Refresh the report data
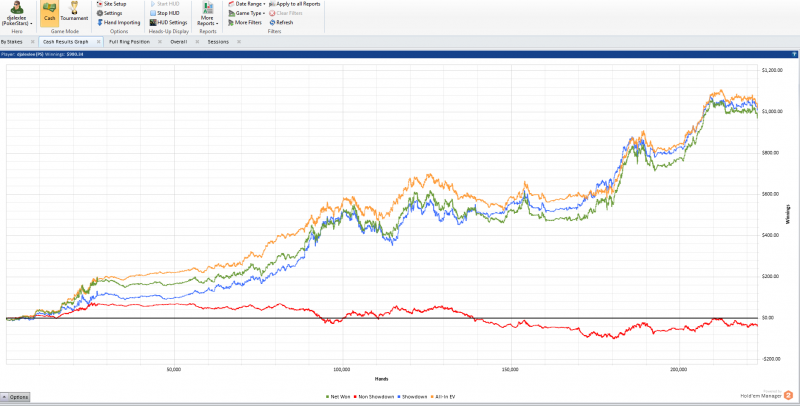The width and height of the screenshot is (800, 406). 284,22
